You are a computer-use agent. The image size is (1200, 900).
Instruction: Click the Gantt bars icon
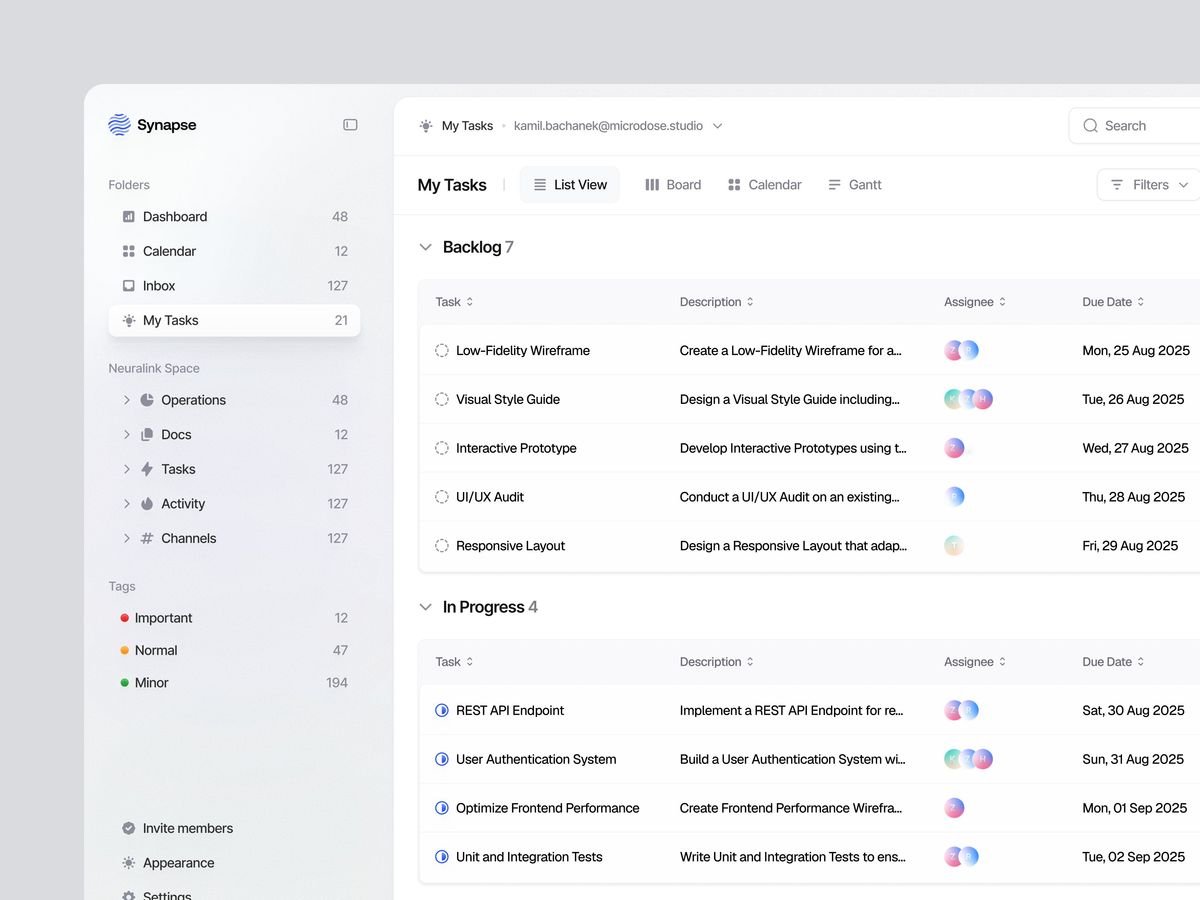[834, 185]
